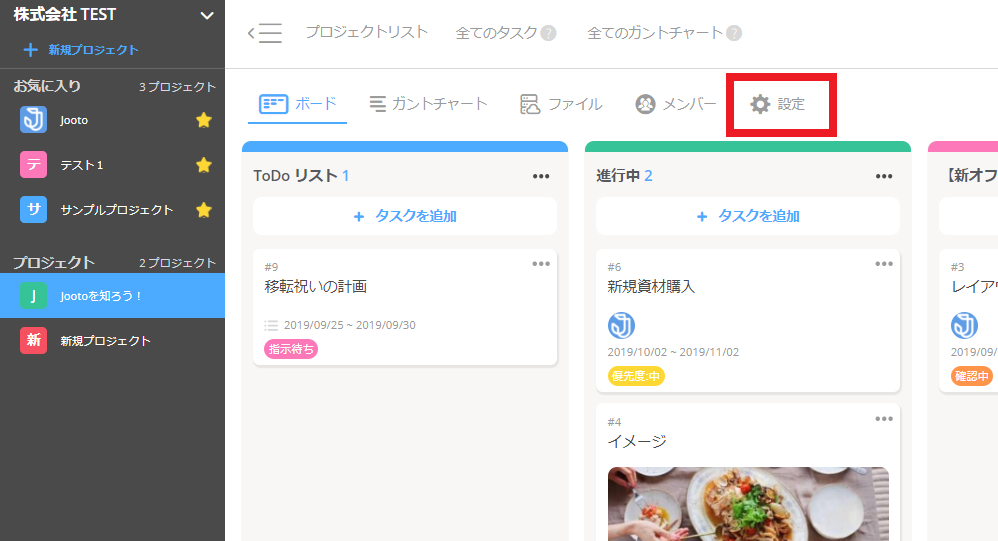Click the 確認中 label tag
This screenshot has height=541, width=998.
[x=972, y=376]
